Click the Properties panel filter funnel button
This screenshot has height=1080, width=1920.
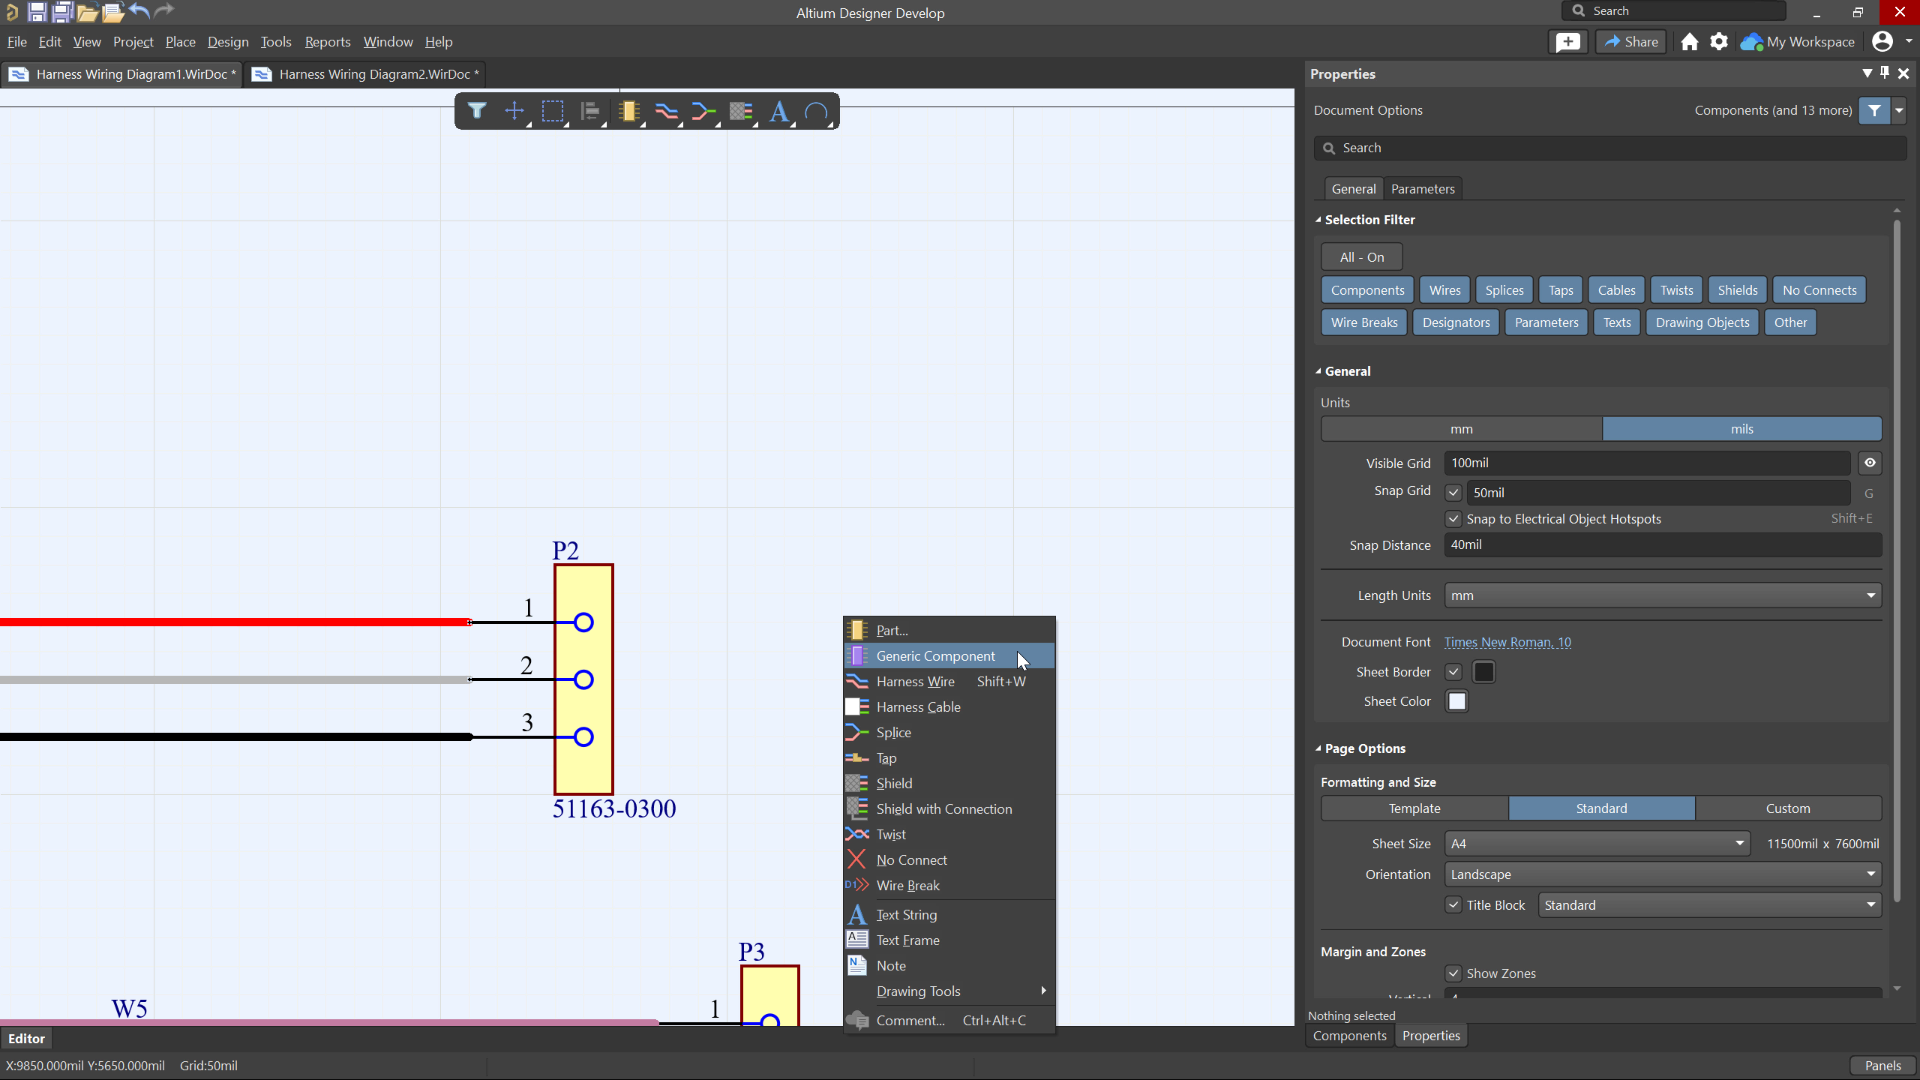click(x=1875, y=111)
